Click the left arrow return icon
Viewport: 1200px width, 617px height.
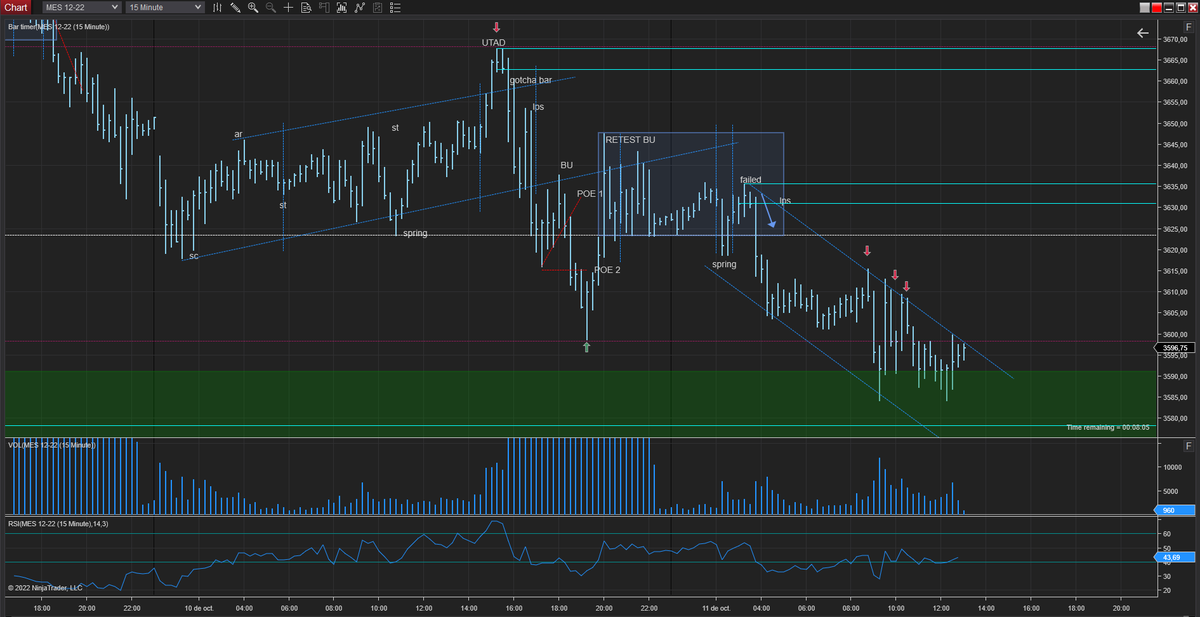pyautogui.click(x=1143, y=33)
